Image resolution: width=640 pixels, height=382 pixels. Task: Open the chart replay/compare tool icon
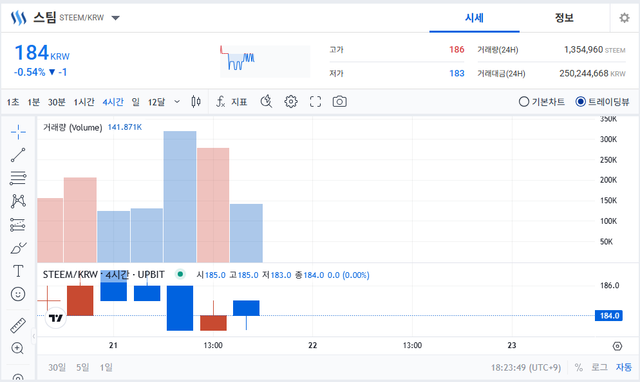[266, 101]
